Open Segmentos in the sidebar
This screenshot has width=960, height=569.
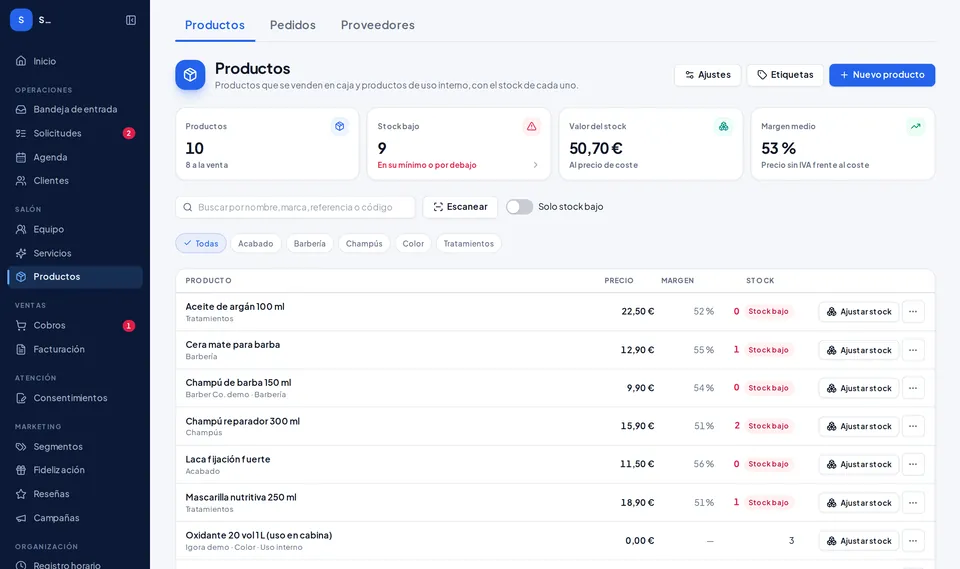click(75, 447)
